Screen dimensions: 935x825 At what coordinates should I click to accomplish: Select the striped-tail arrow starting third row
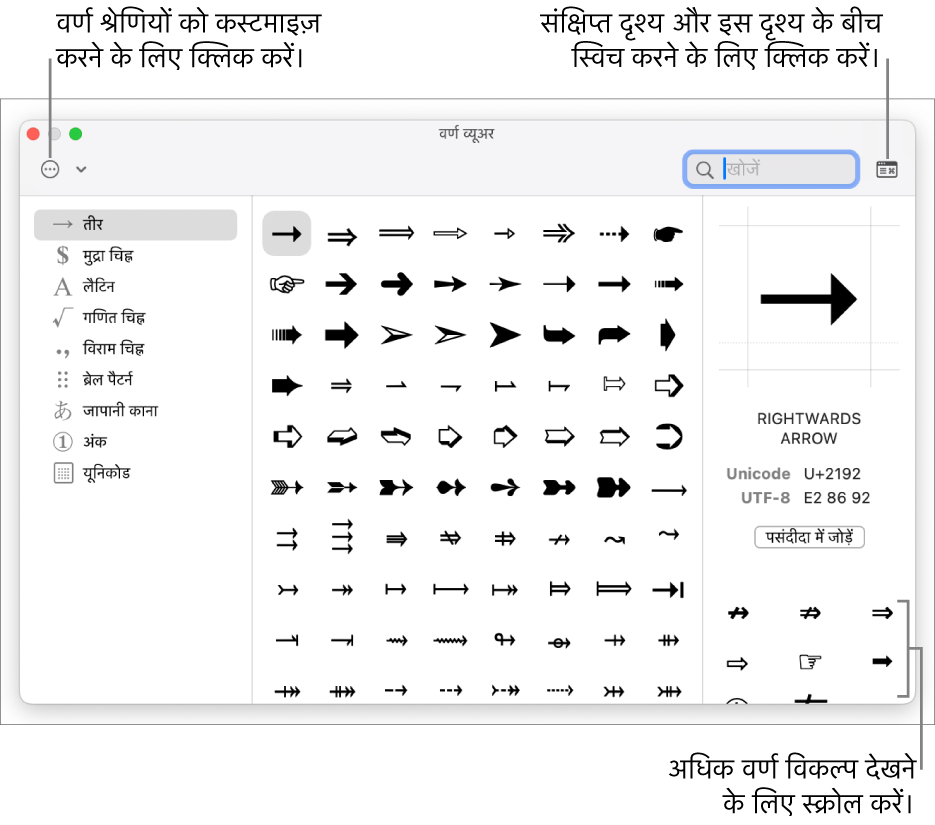[287, 335]
